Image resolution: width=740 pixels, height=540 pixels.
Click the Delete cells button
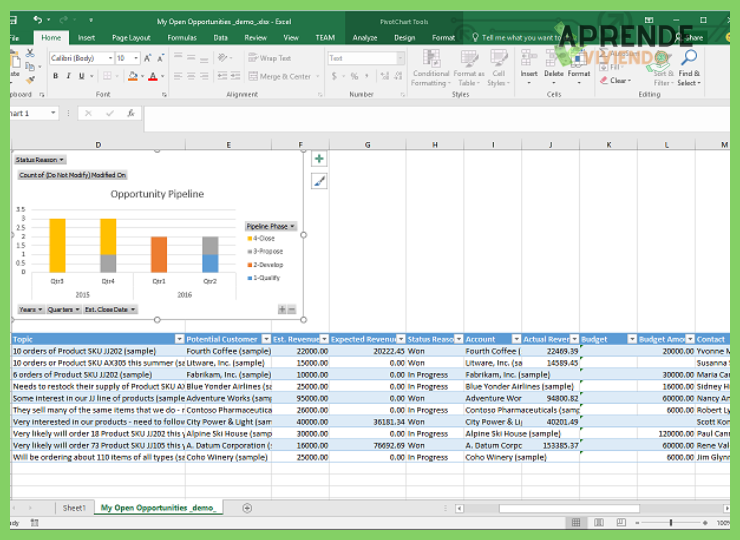[554, 68]
